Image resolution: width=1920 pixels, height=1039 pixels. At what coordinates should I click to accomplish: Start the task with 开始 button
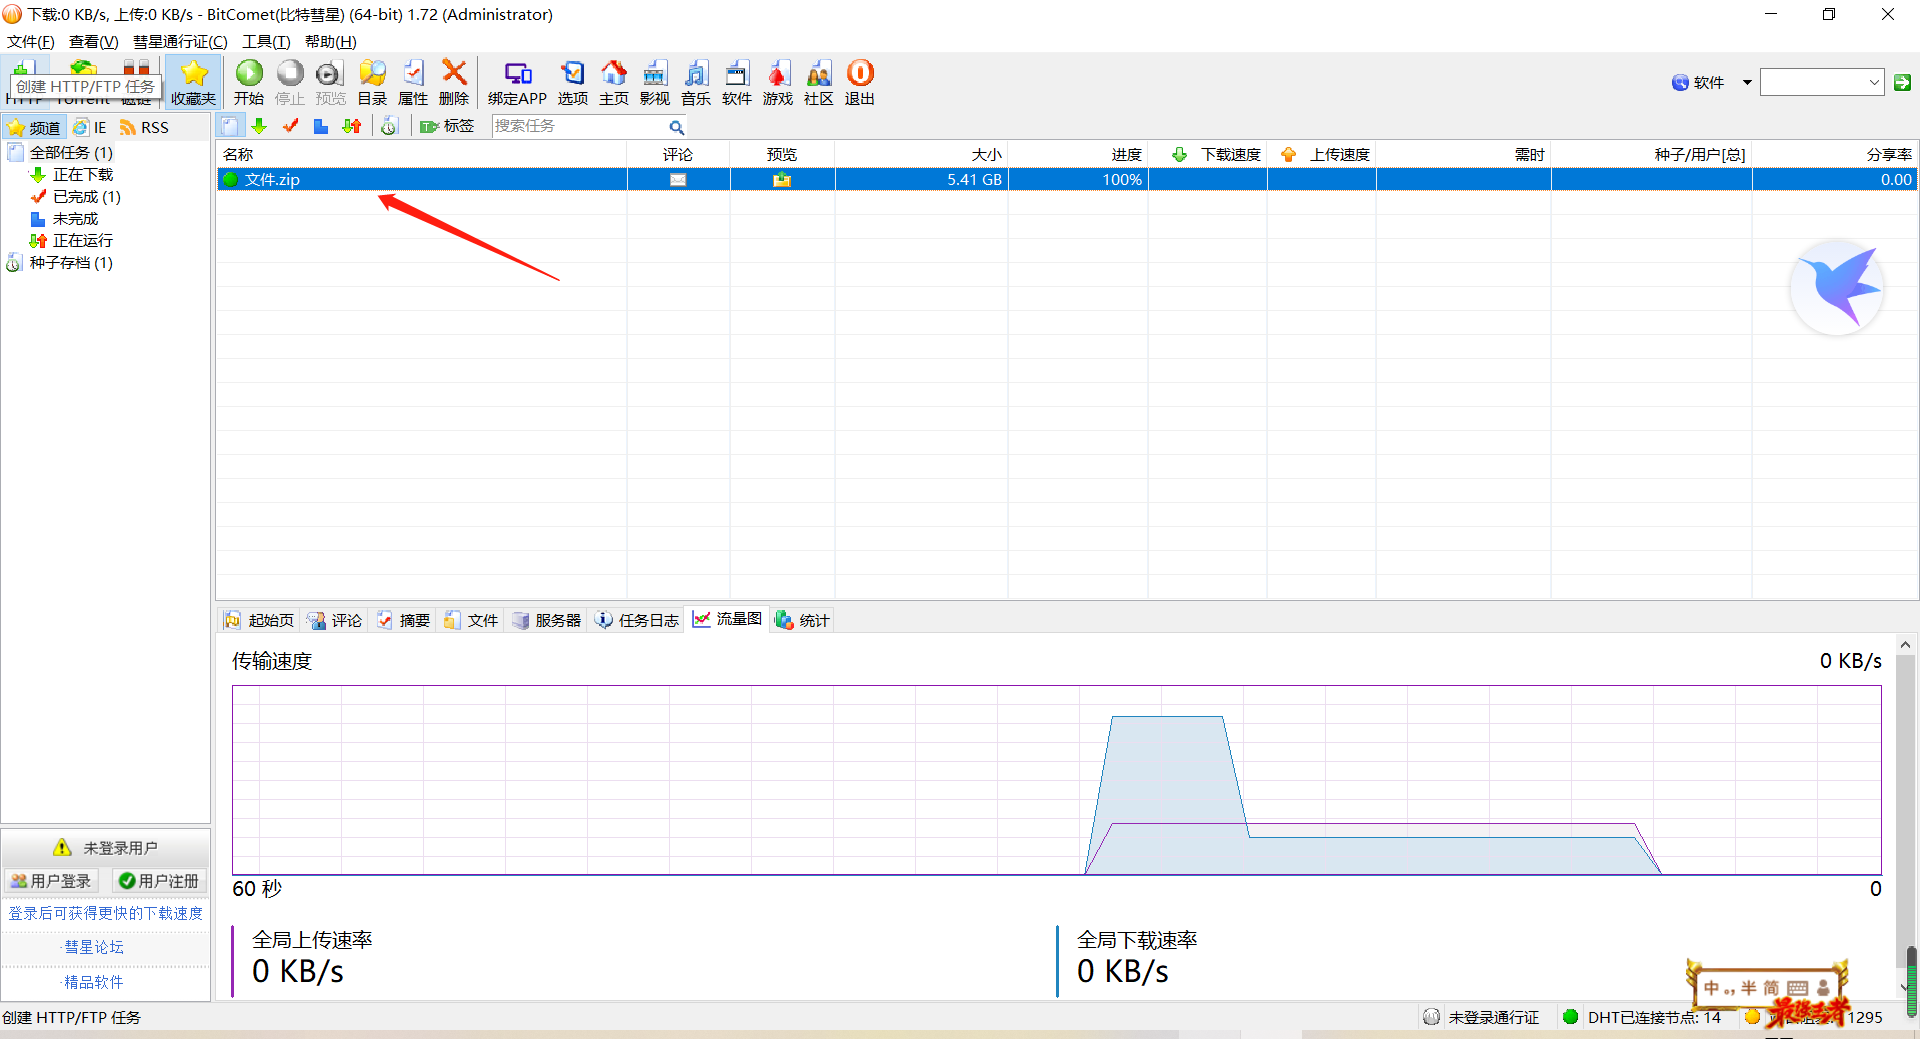[249, 82]
